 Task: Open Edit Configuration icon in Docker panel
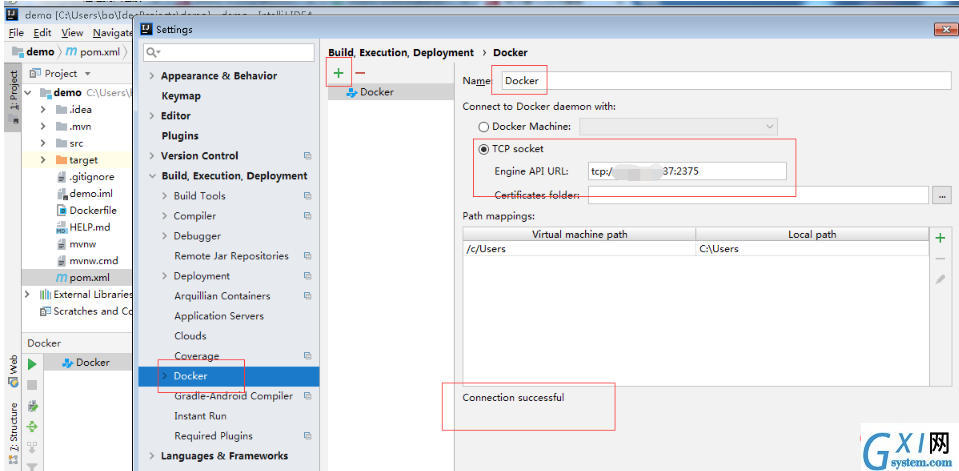pos(32,406)
